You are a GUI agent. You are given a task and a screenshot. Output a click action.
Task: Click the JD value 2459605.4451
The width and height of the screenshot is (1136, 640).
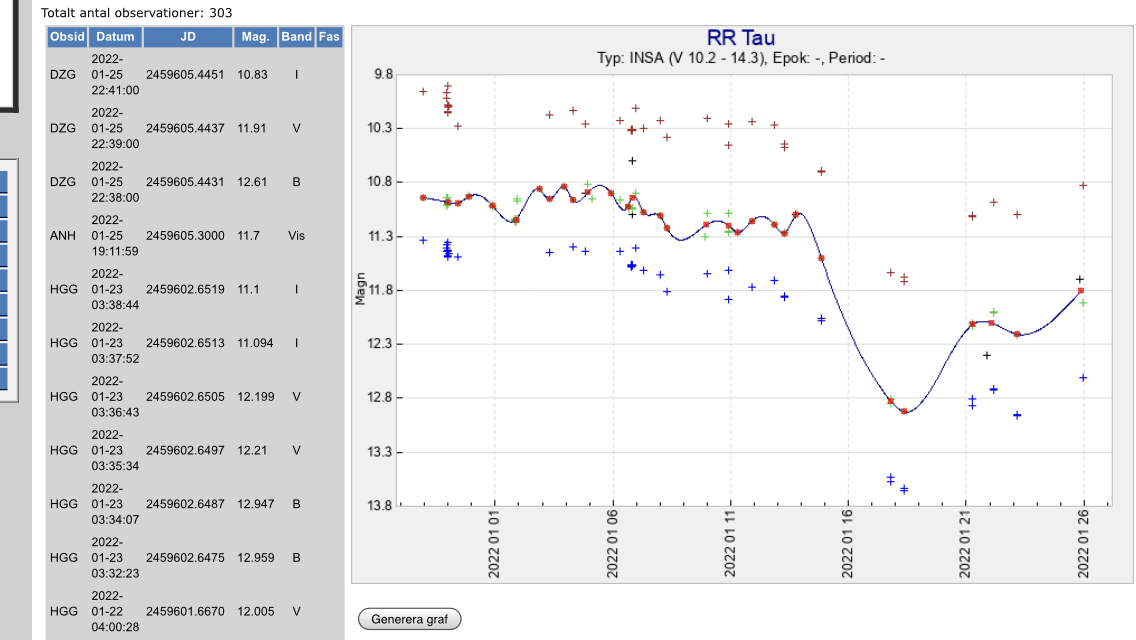point(184,74)
